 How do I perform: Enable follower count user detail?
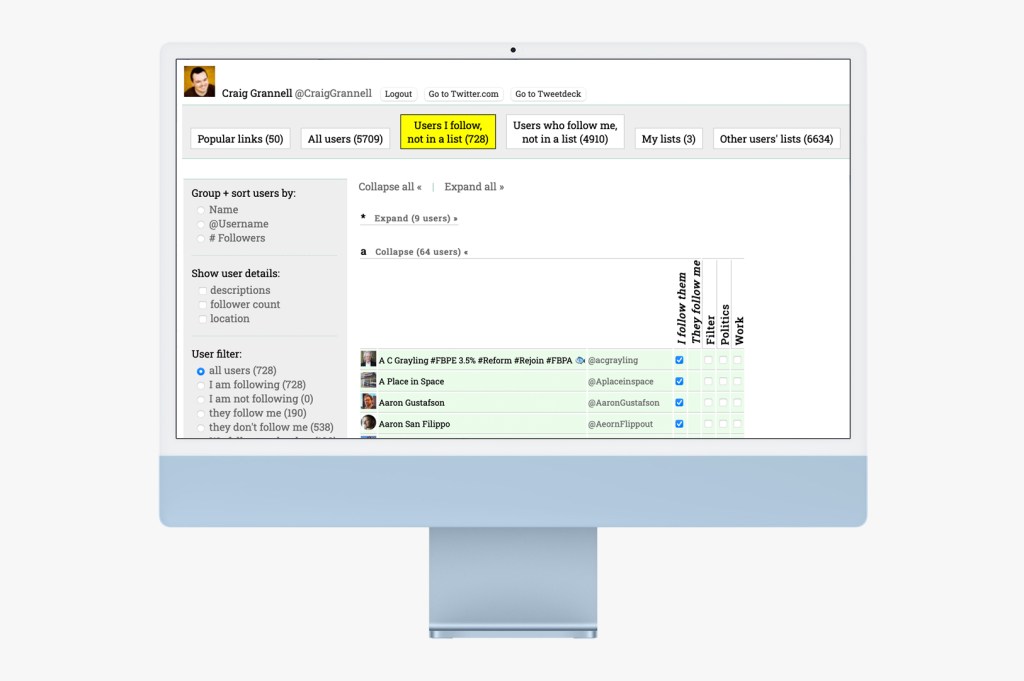click(x=202, y=305)
